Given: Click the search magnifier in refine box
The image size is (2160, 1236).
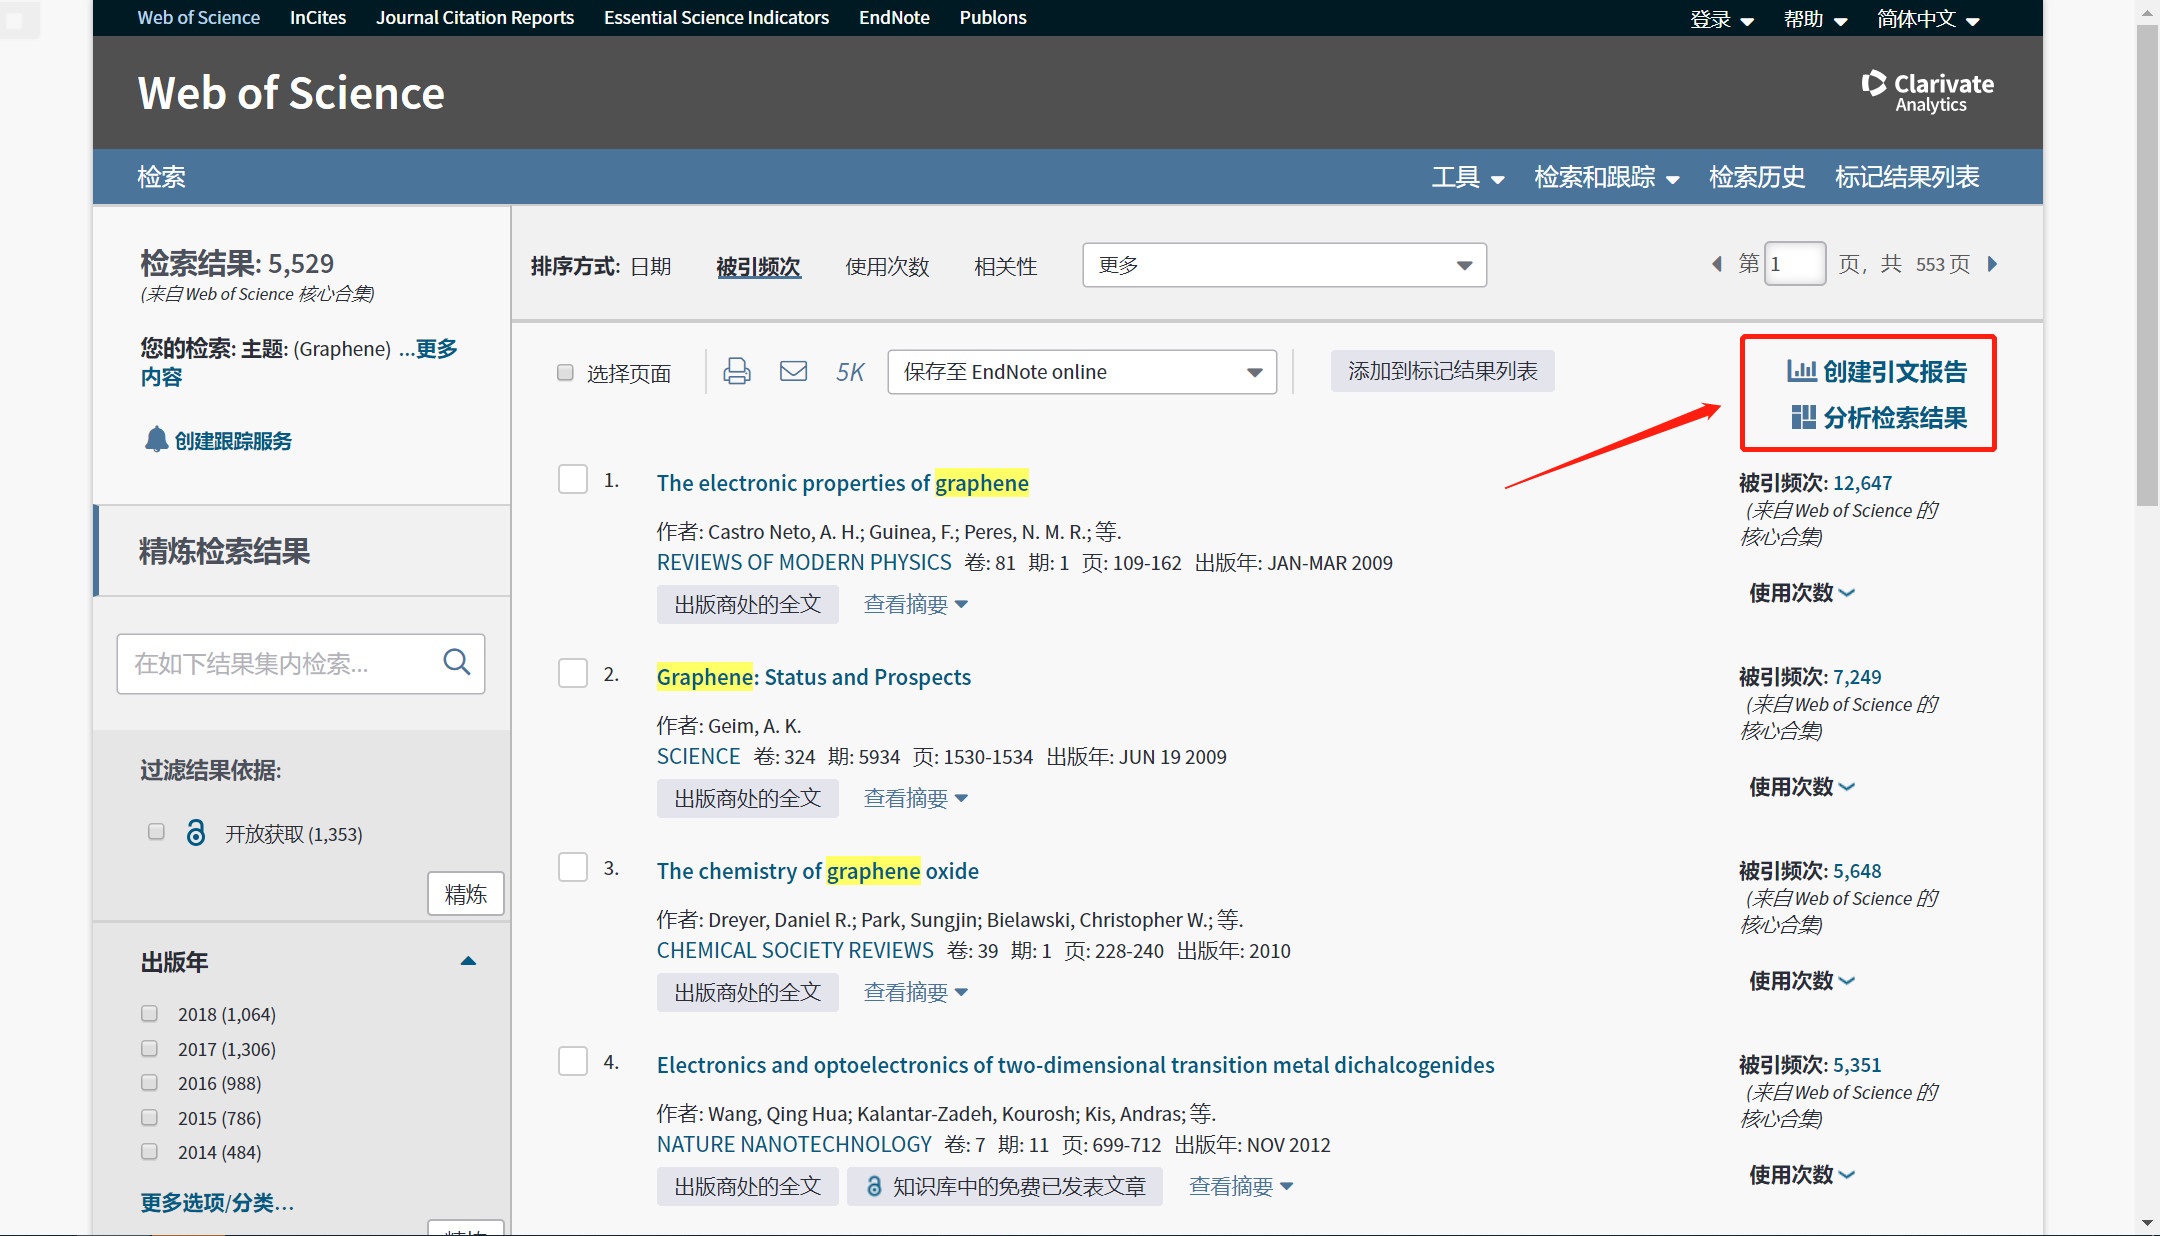Looking at the screenshot, I should tap(457, 662).
